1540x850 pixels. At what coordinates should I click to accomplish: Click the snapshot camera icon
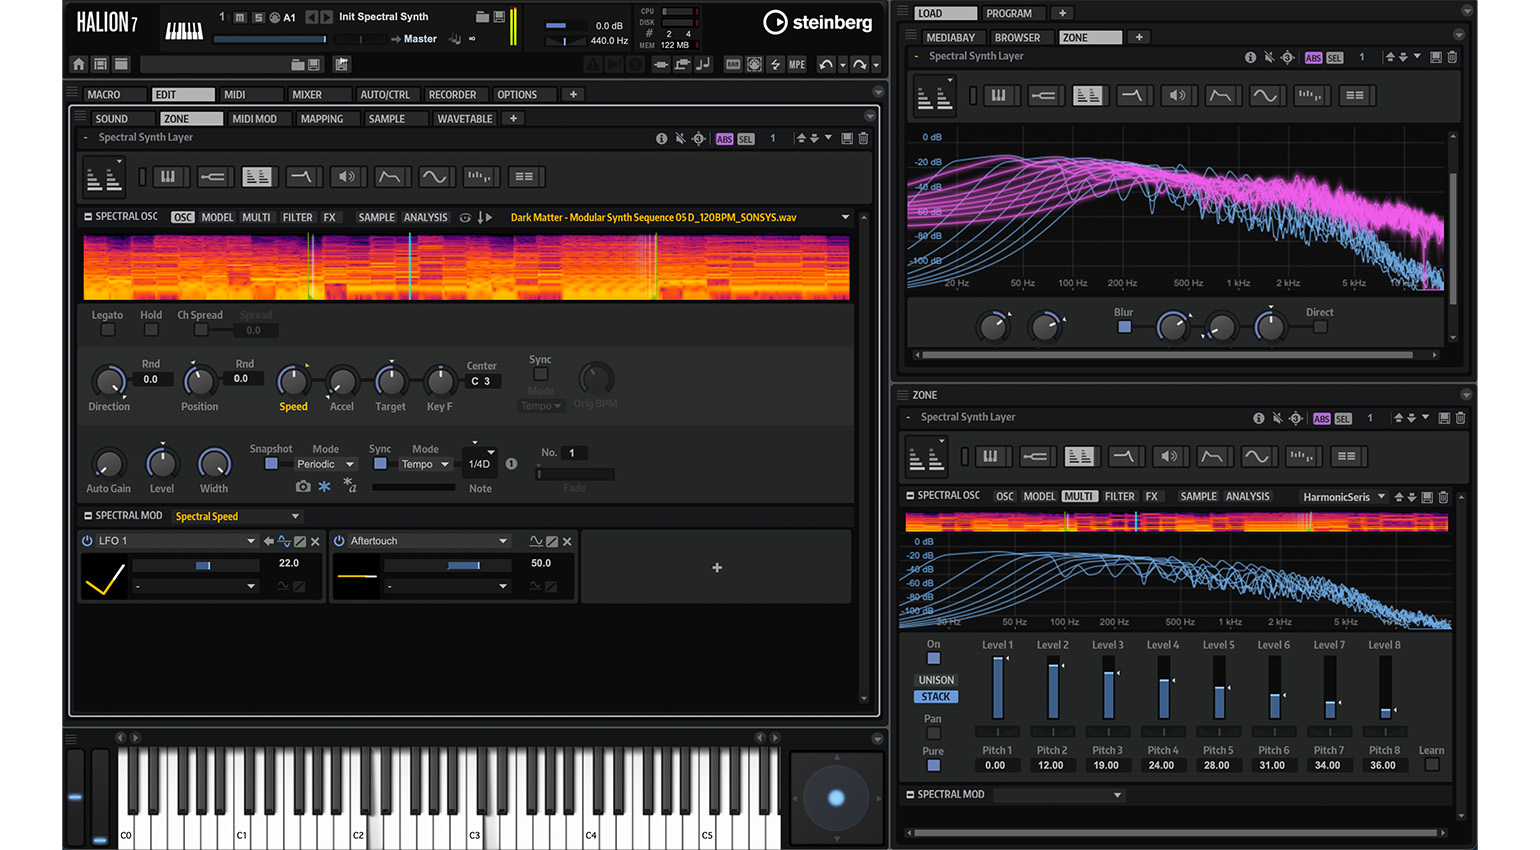(303, 486)
